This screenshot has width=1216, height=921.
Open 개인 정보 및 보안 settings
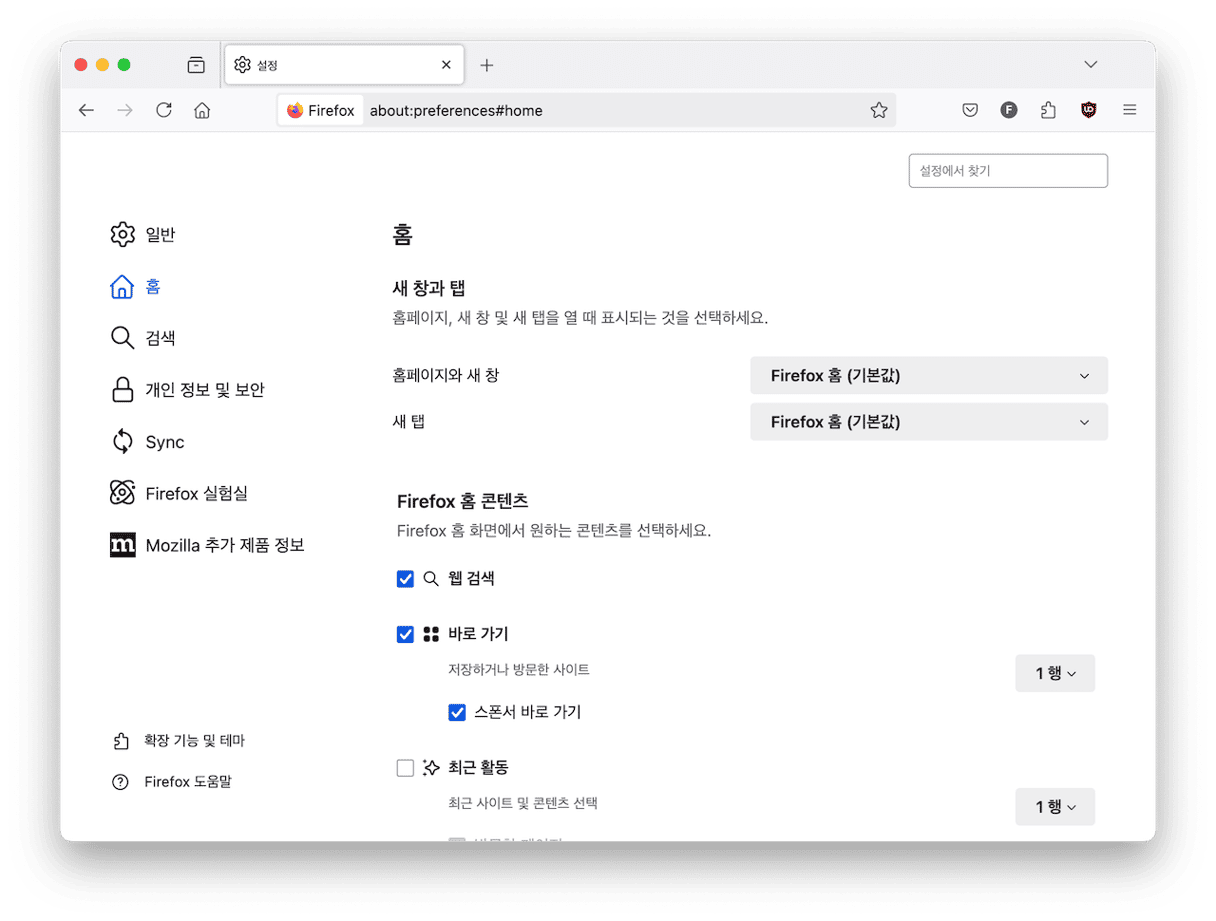(187, 390)
